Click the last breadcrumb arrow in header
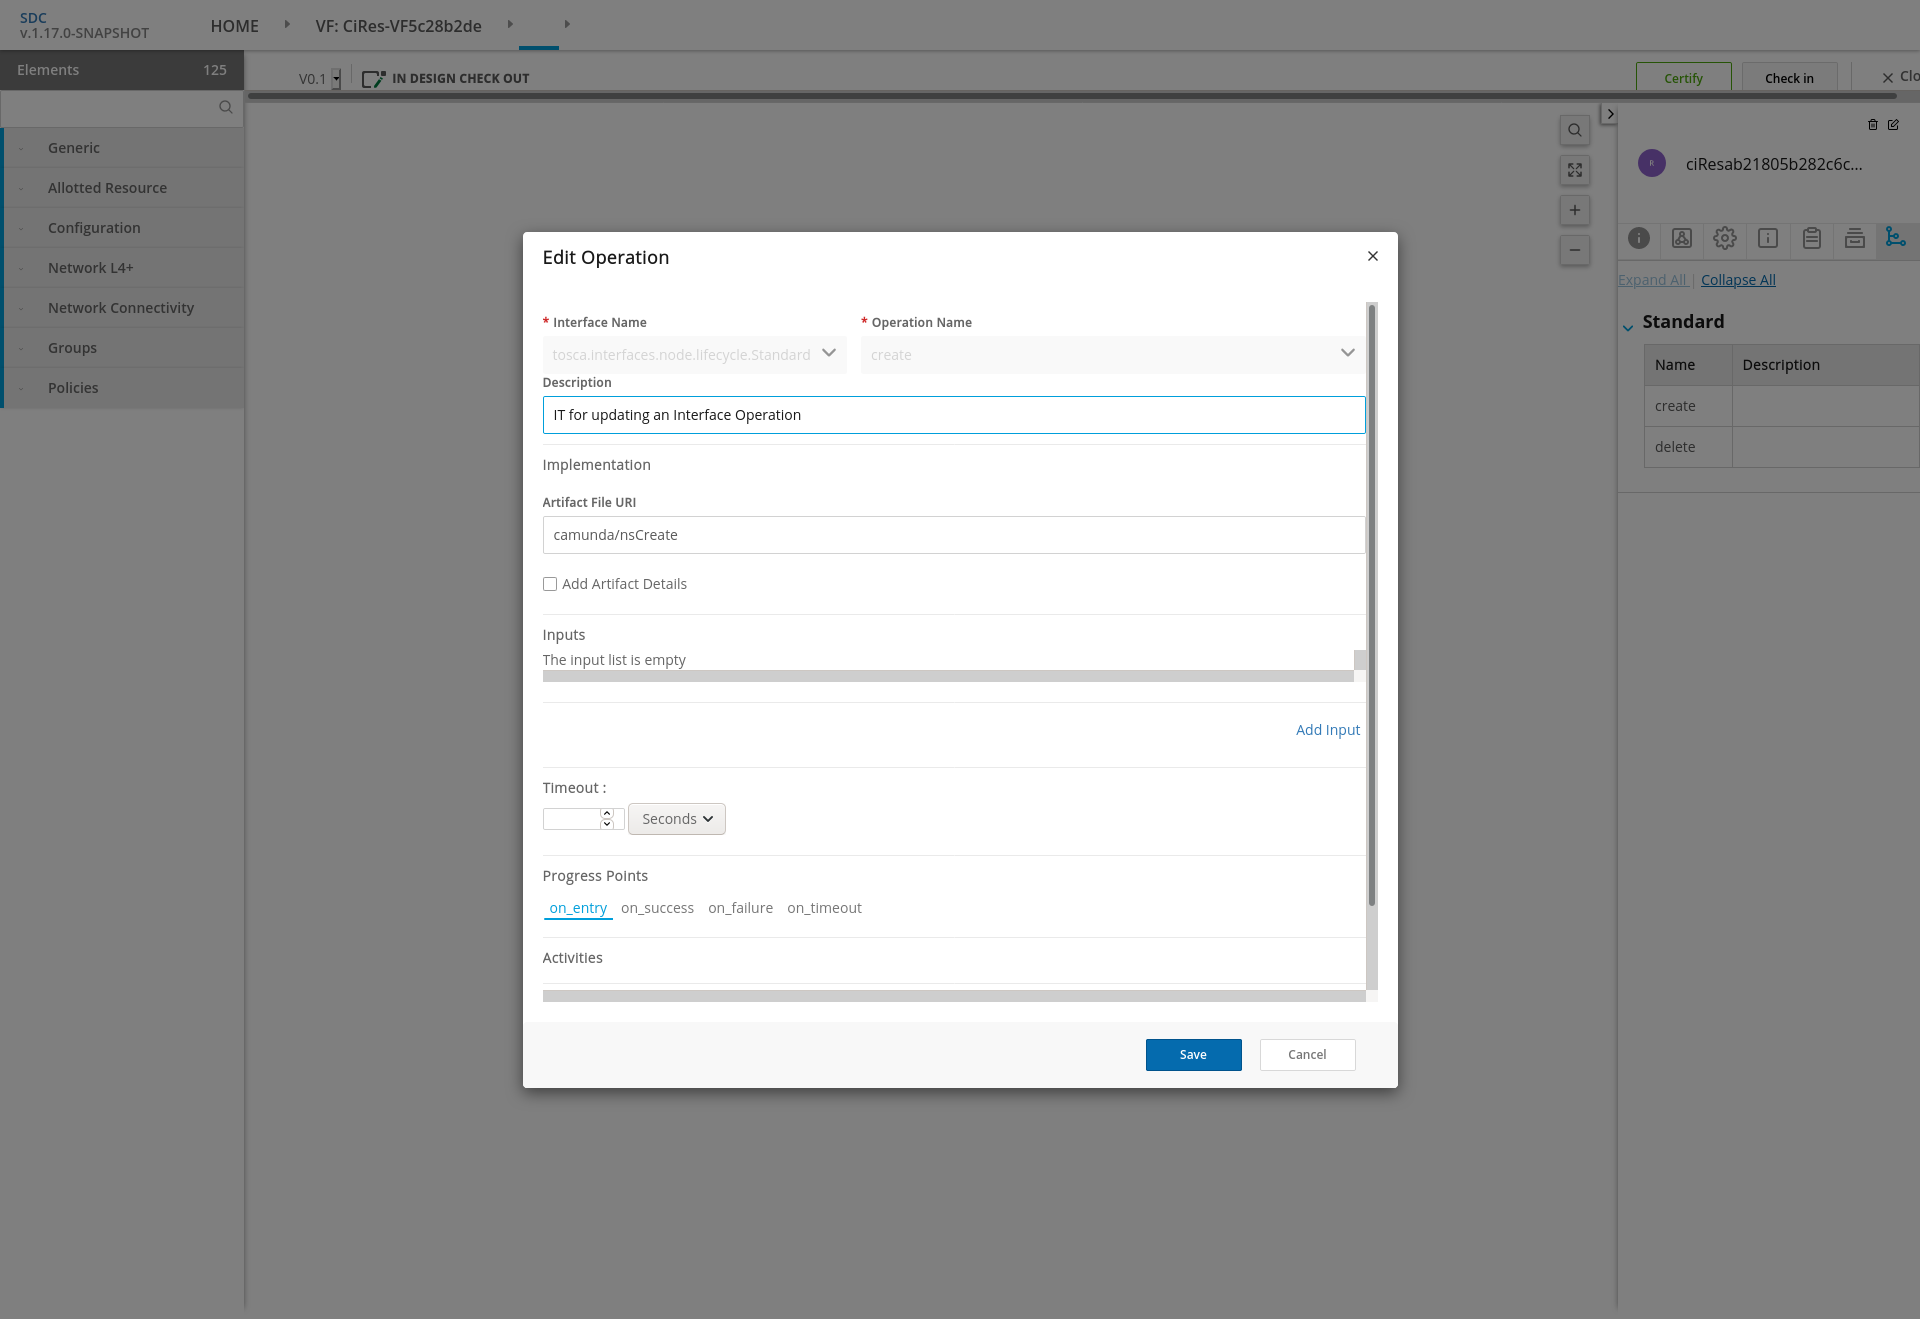 (567, 24)
